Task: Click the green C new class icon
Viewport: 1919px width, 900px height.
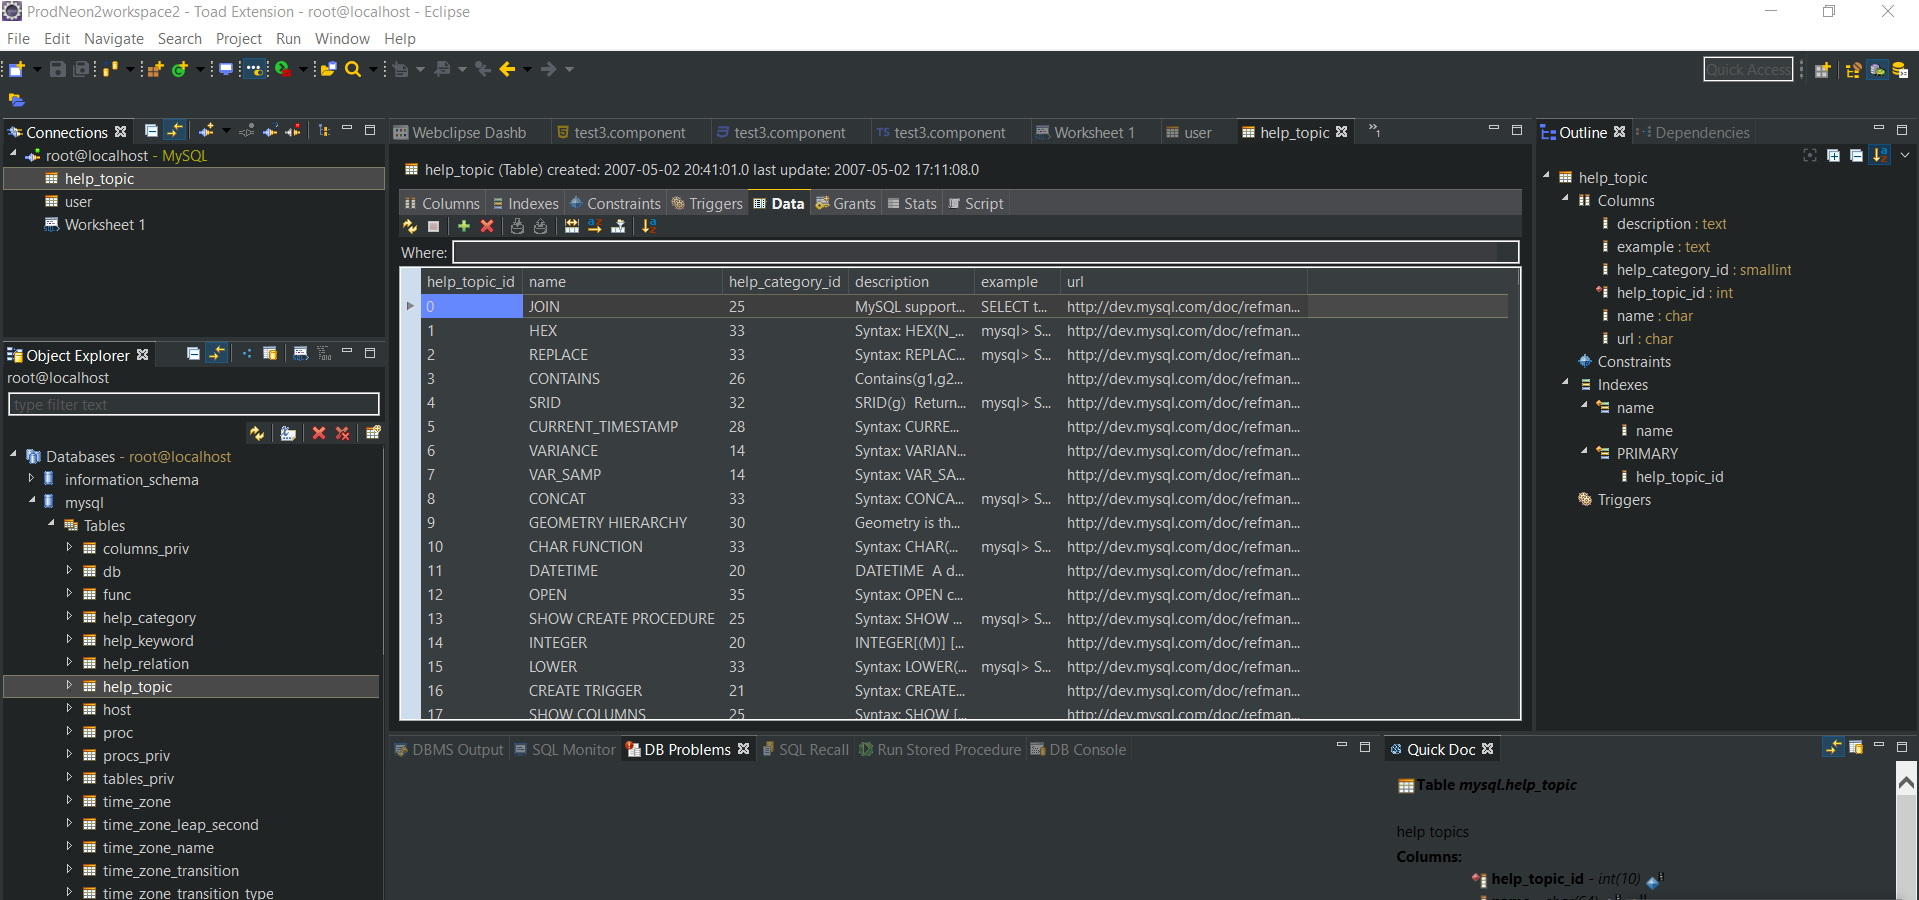Action: click(180, 69)
